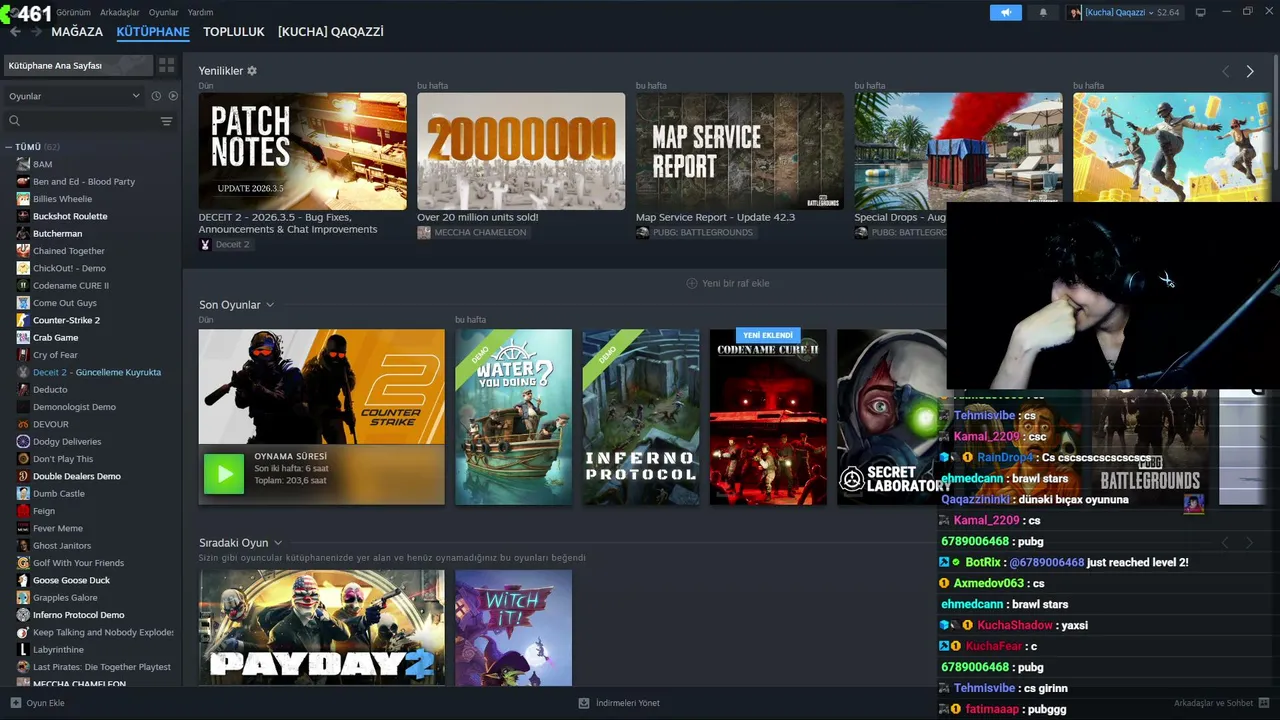The image size is (1280, 720).
Task: Go back with the left navigation arrow
Action: (15, 32)
